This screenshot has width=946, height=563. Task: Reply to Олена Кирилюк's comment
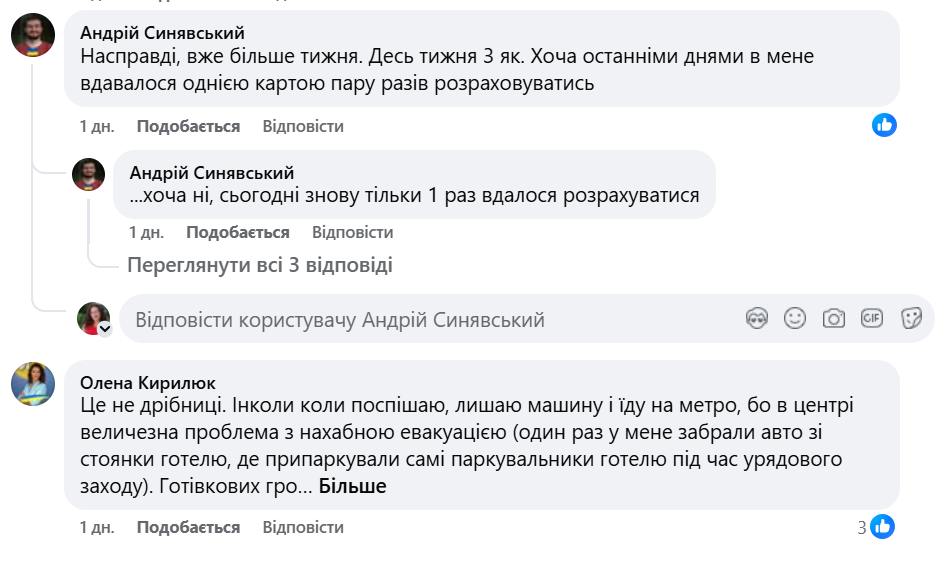[303, 527]
